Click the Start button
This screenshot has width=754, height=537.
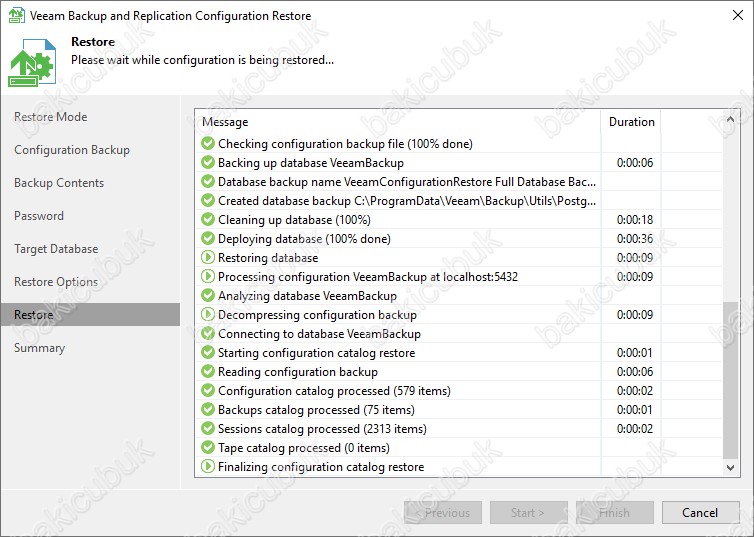click(529, 512)
